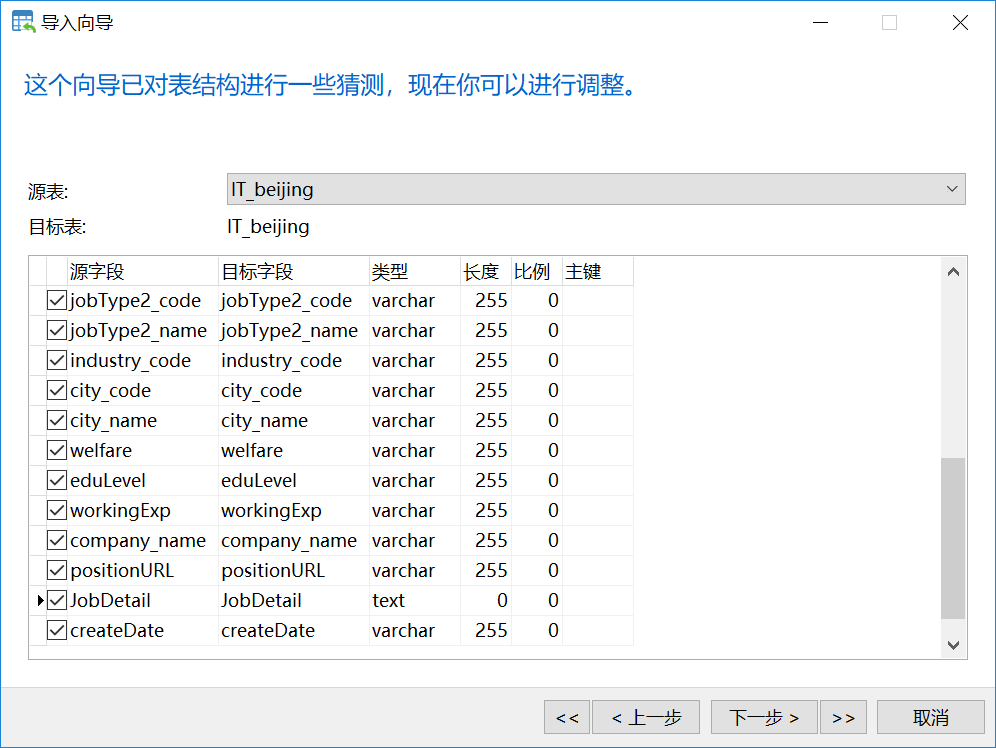Toggle the eduLevel field checkbox

(57, 480)
